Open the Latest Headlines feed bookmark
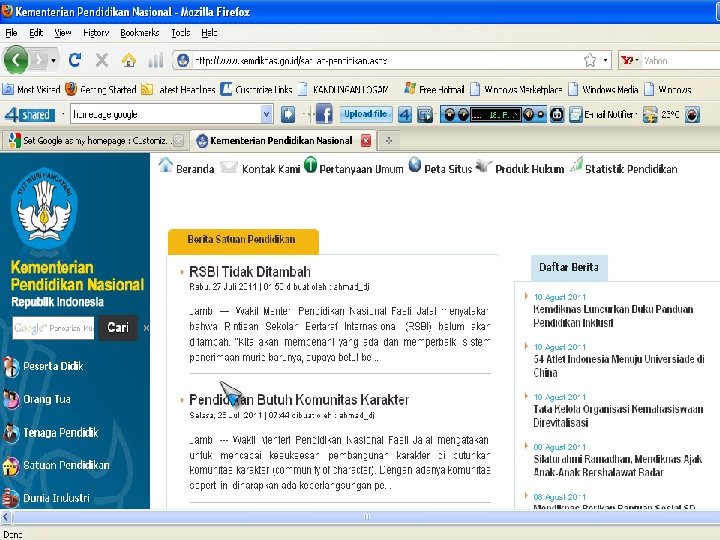This screenshot has height=540, width=720. click(178, 89)
